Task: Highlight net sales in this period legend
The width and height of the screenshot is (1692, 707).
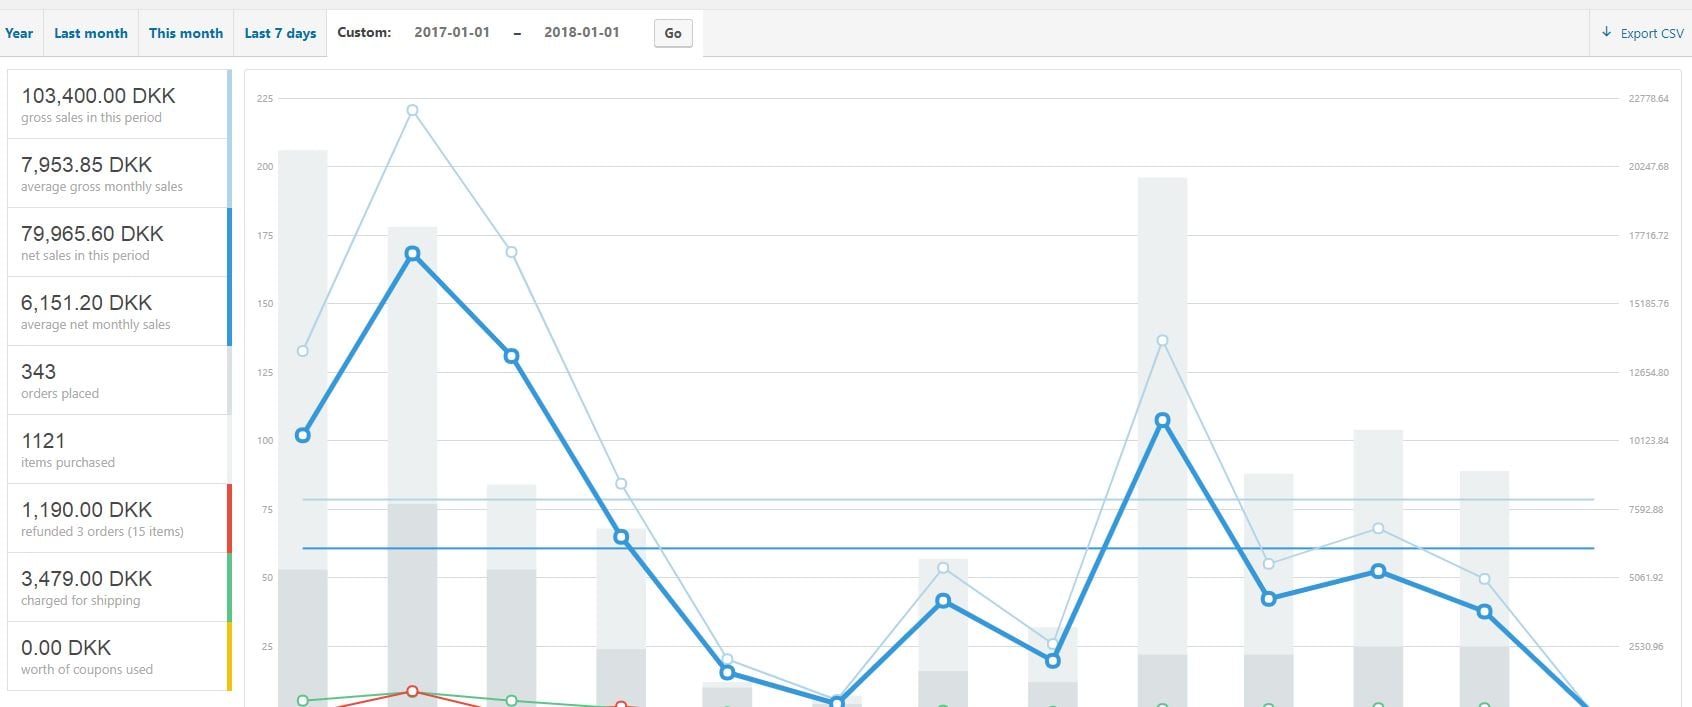Action: (x=118, y=242)
